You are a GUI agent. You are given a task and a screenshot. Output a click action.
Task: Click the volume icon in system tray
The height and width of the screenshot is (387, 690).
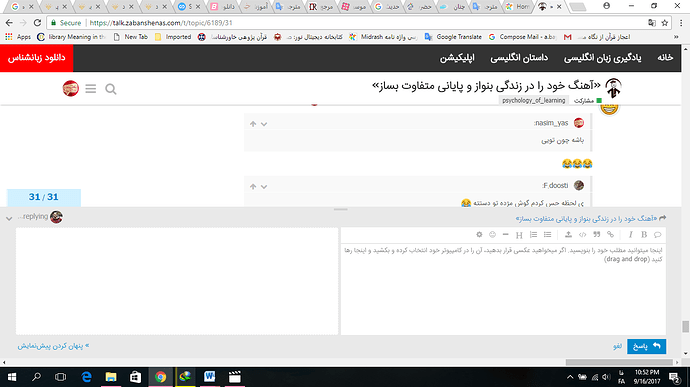point(606,377)
